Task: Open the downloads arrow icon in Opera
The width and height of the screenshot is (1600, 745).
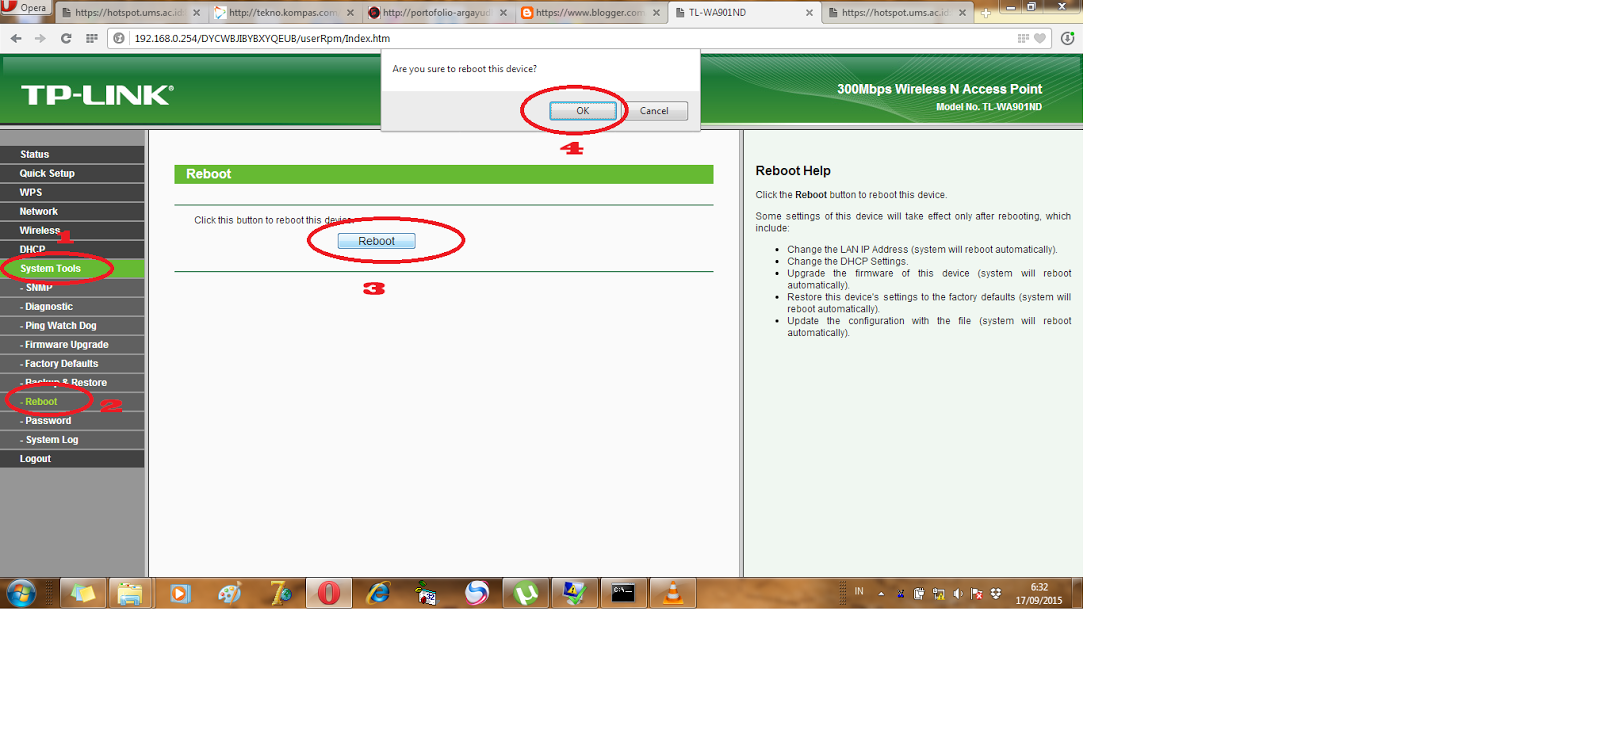Action: 1068,38
